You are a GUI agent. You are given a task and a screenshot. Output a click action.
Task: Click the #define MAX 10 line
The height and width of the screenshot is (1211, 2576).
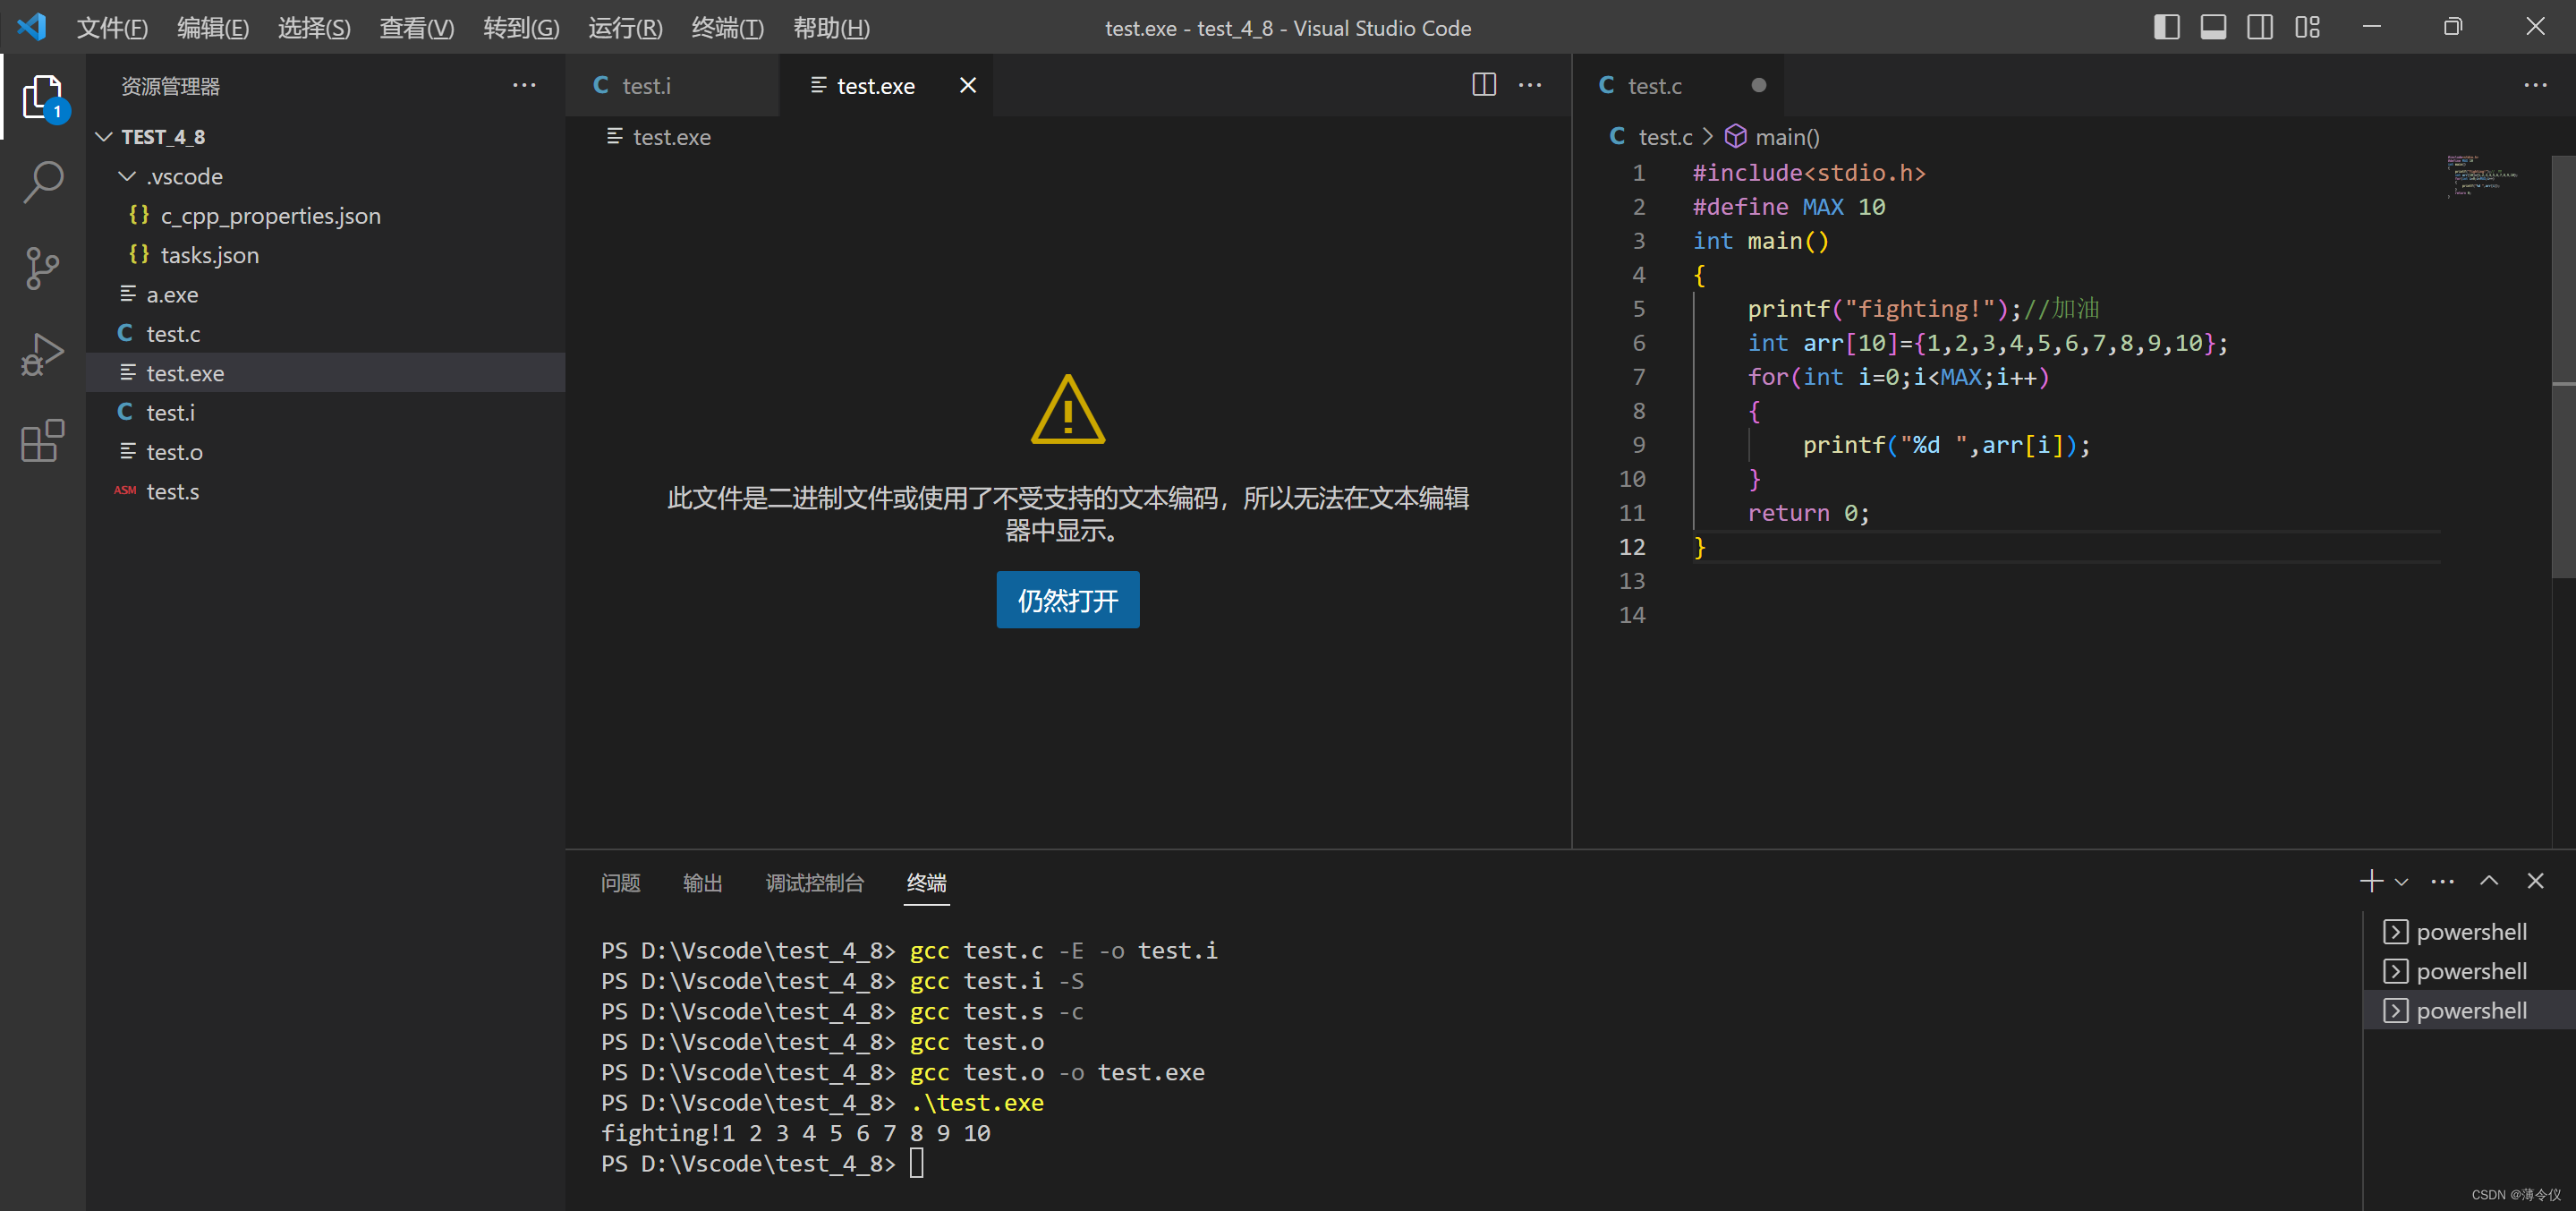1788,207
